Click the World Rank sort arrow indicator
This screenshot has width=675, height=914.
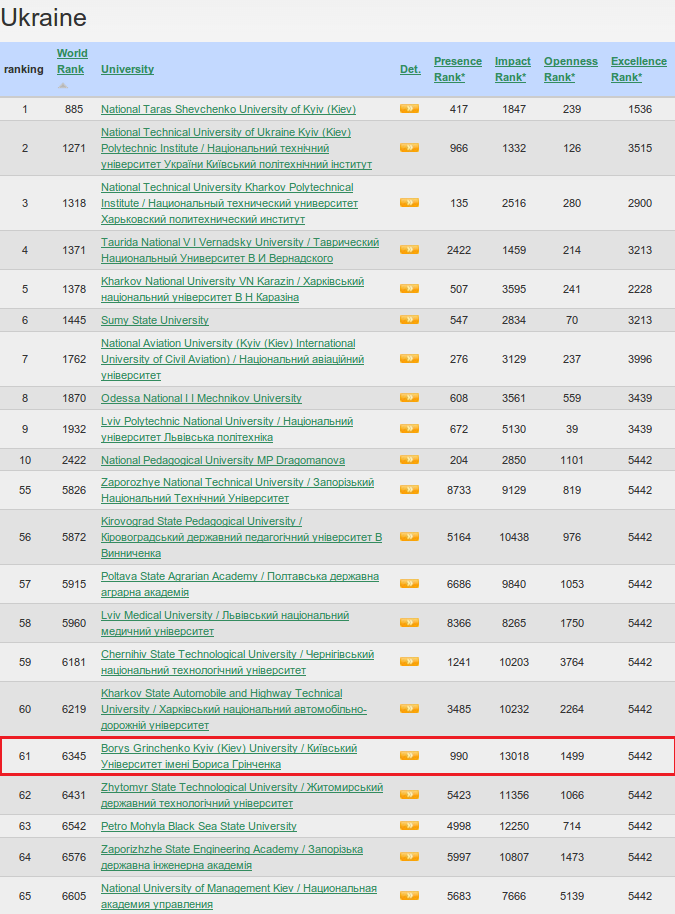[63, 86]
